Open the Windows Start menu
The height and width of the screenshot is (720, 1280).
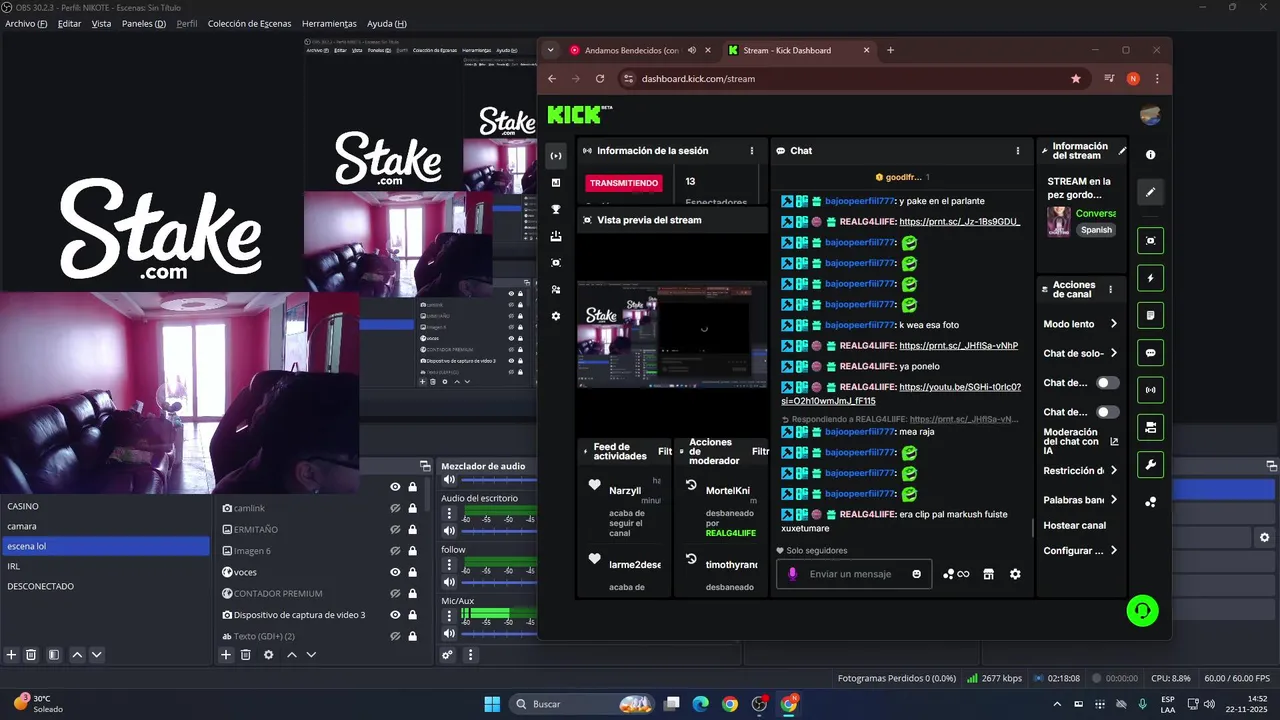(x=492, y=704)
